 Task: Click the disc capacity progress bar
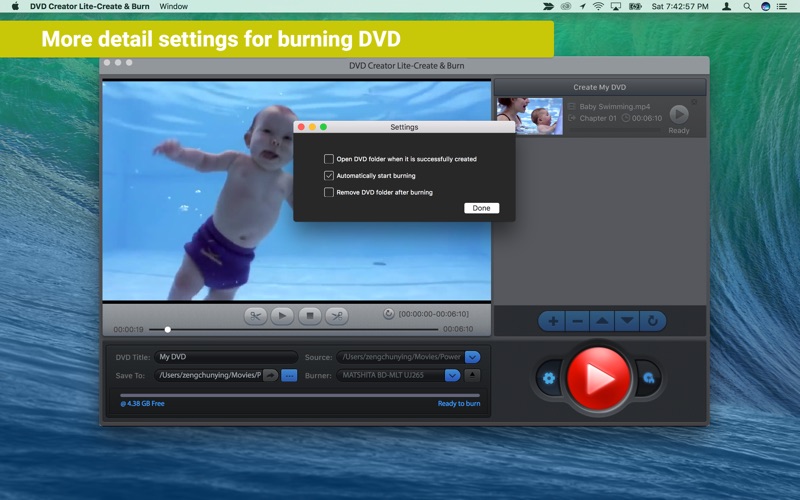tap(300, 395)
